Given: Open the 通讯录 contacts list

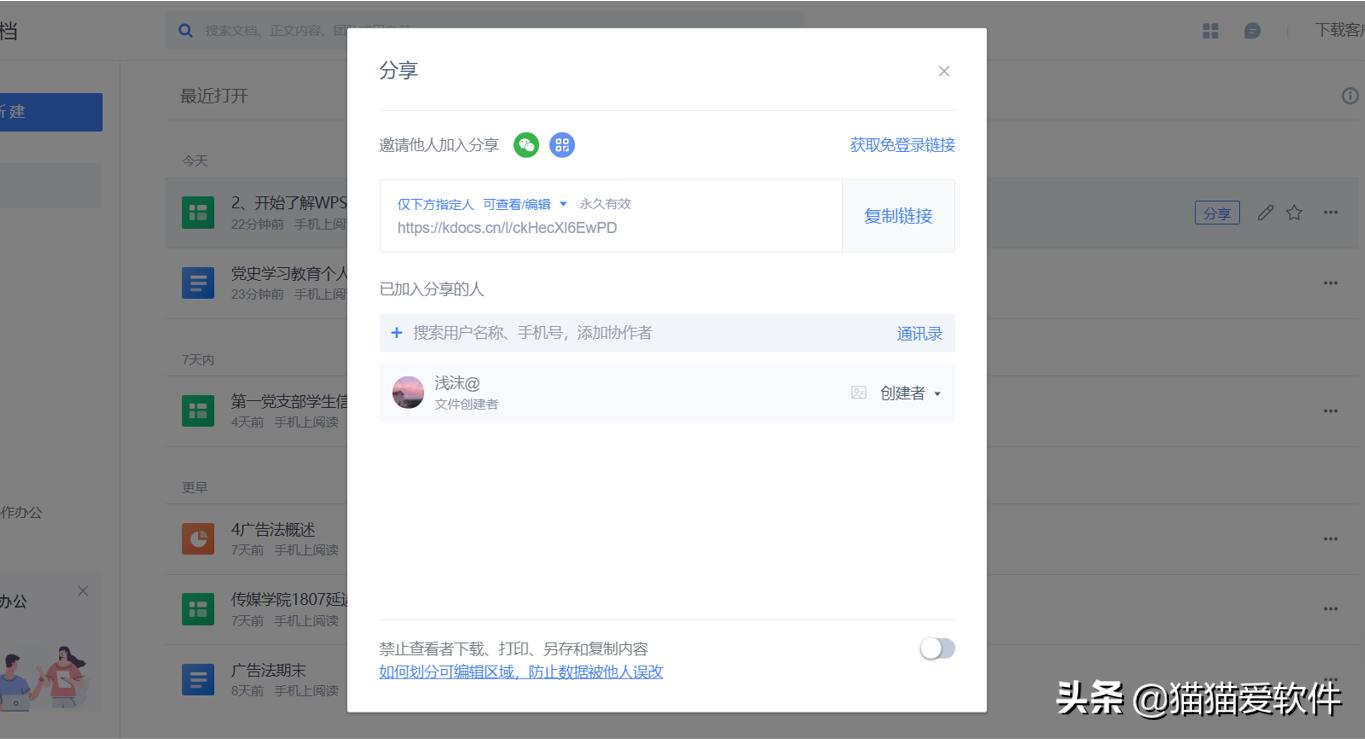Looking at the screenshot, I should click(x=918, y=333).
